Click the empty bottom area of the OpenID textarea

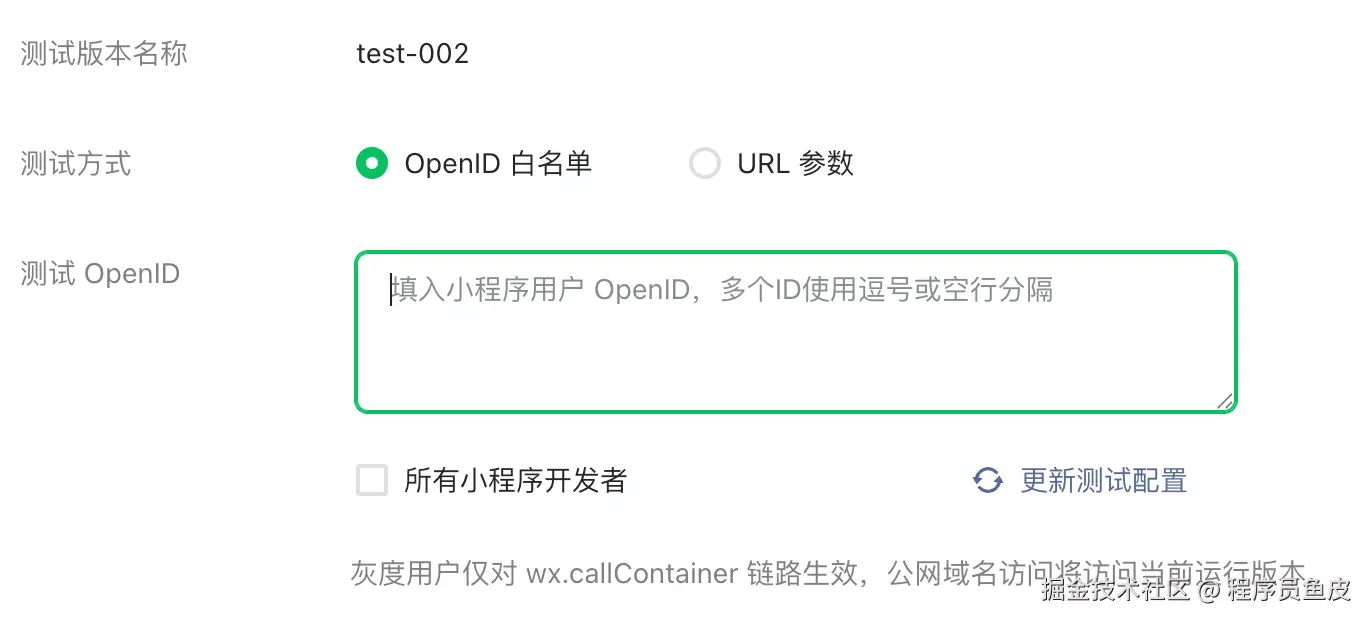pyautogui.click(x=796, y=375)
